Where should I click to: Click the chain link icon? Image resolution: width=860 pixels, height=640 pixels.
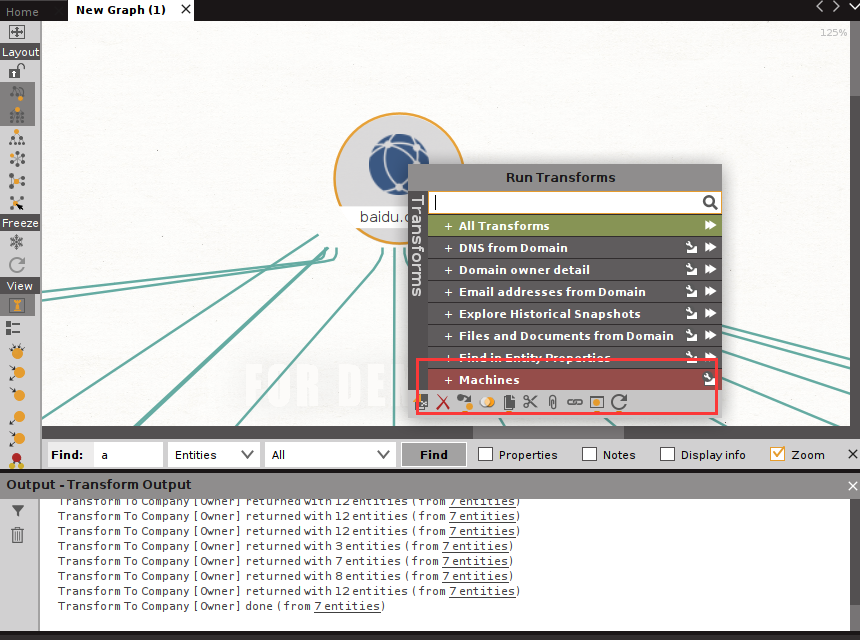(x=574, y=403)
